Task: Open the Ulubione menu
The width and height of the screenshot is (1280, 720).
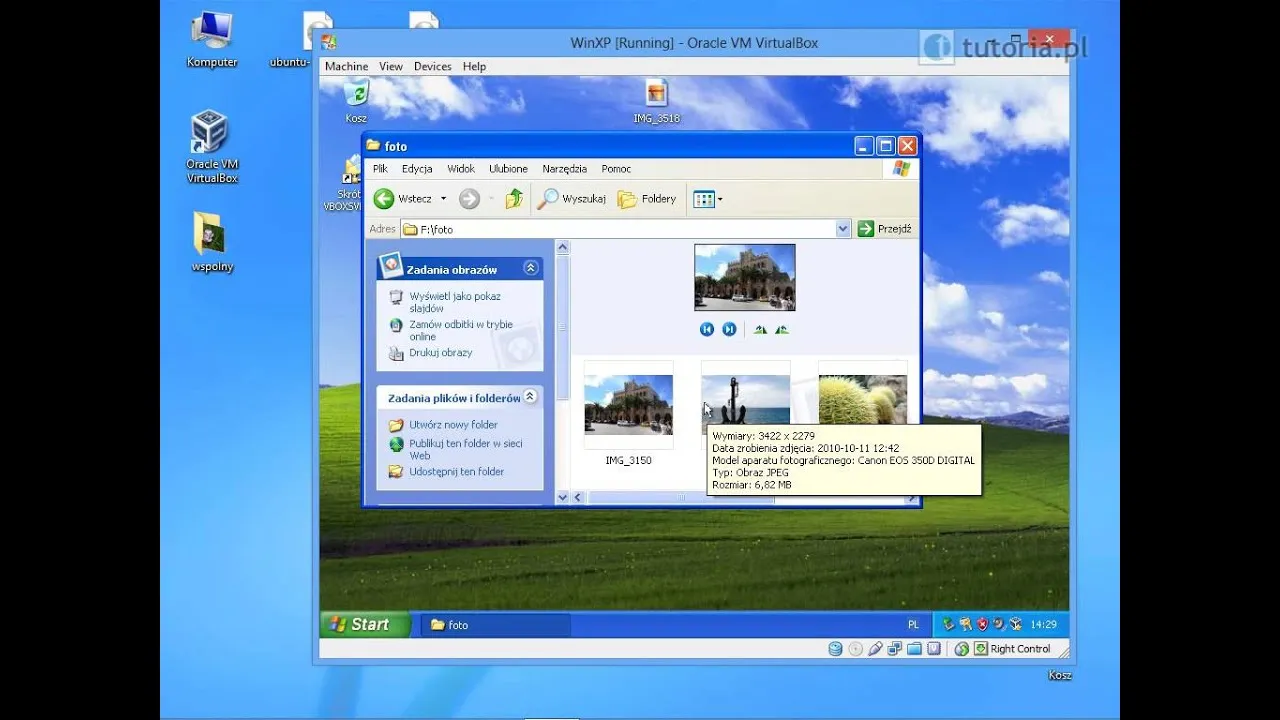Action: click(x=508, y=169)
